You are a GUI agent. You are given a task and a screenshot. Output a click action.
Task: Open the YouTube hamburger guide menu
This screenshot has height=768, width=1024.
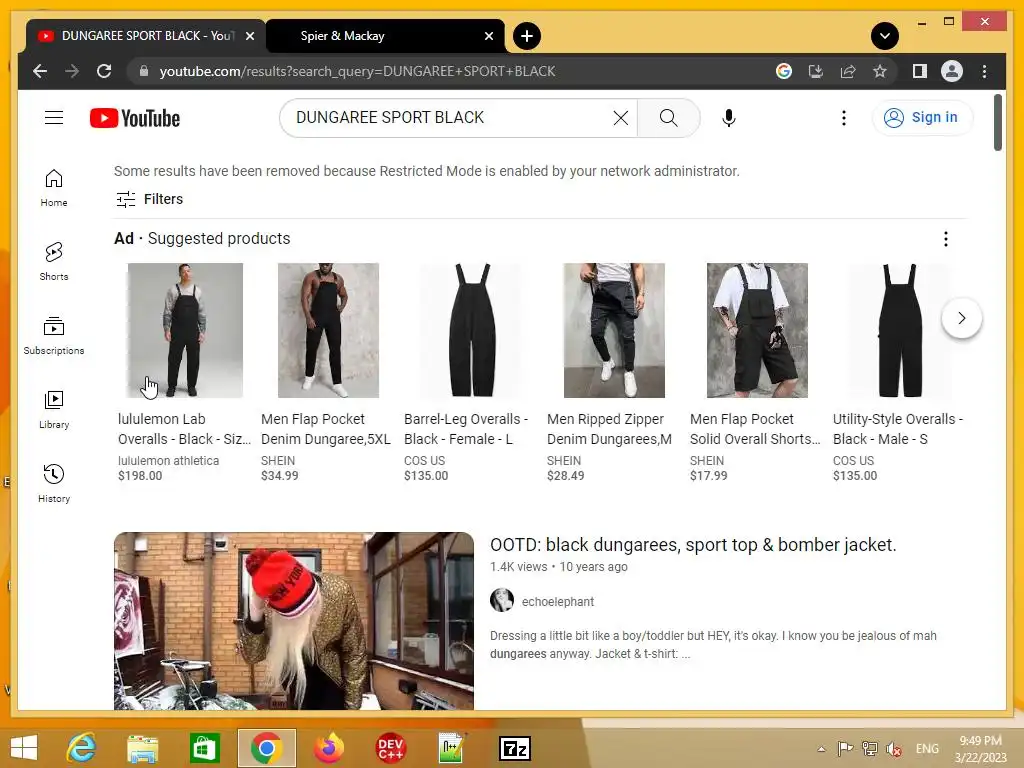(x=54, y=118)
